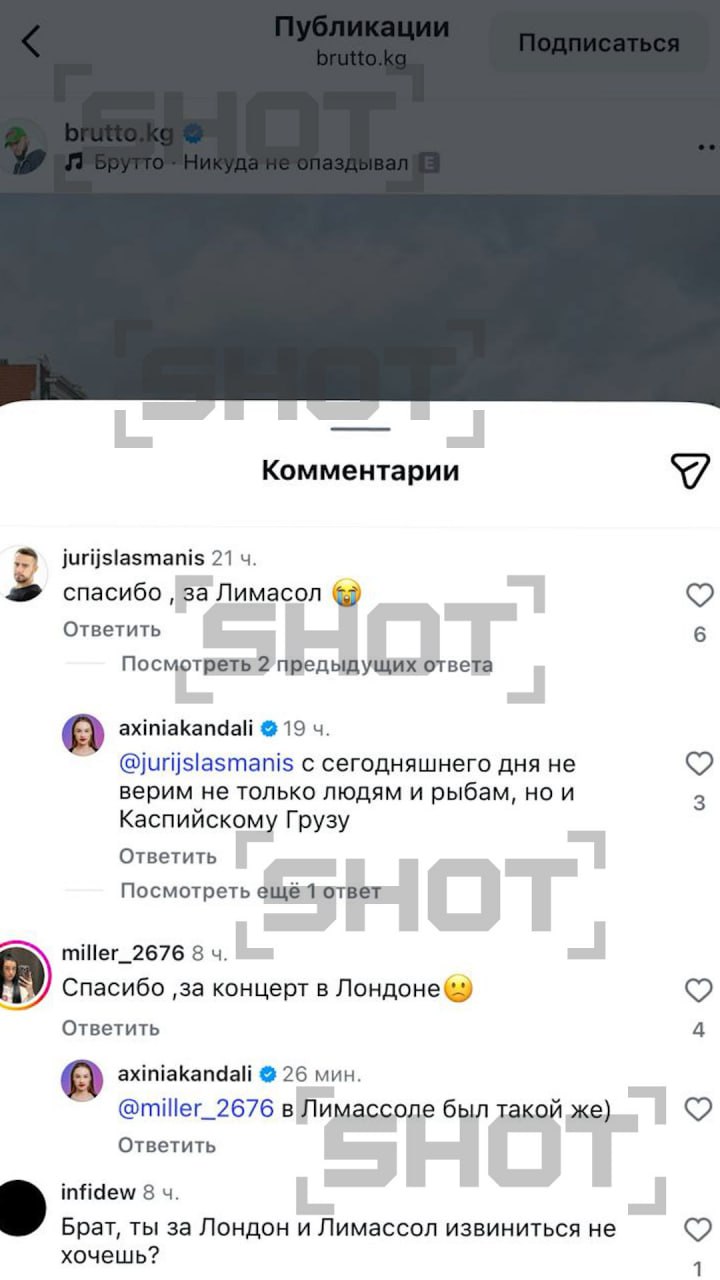Open the @jurijslasmanis mention link

tap(207, 764)
